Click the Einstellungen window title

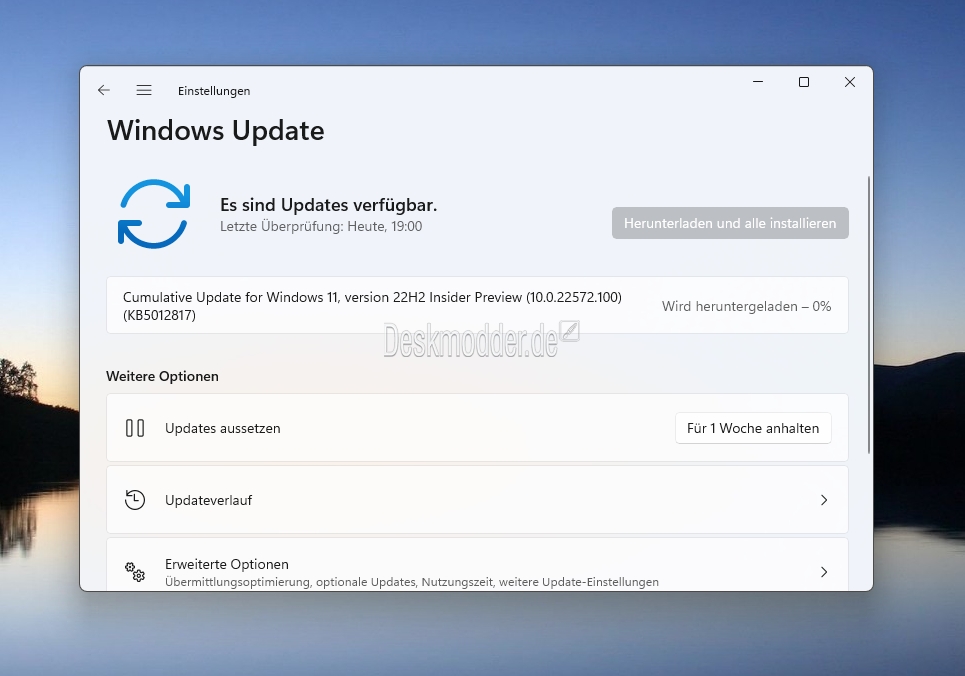click(214, 91)
